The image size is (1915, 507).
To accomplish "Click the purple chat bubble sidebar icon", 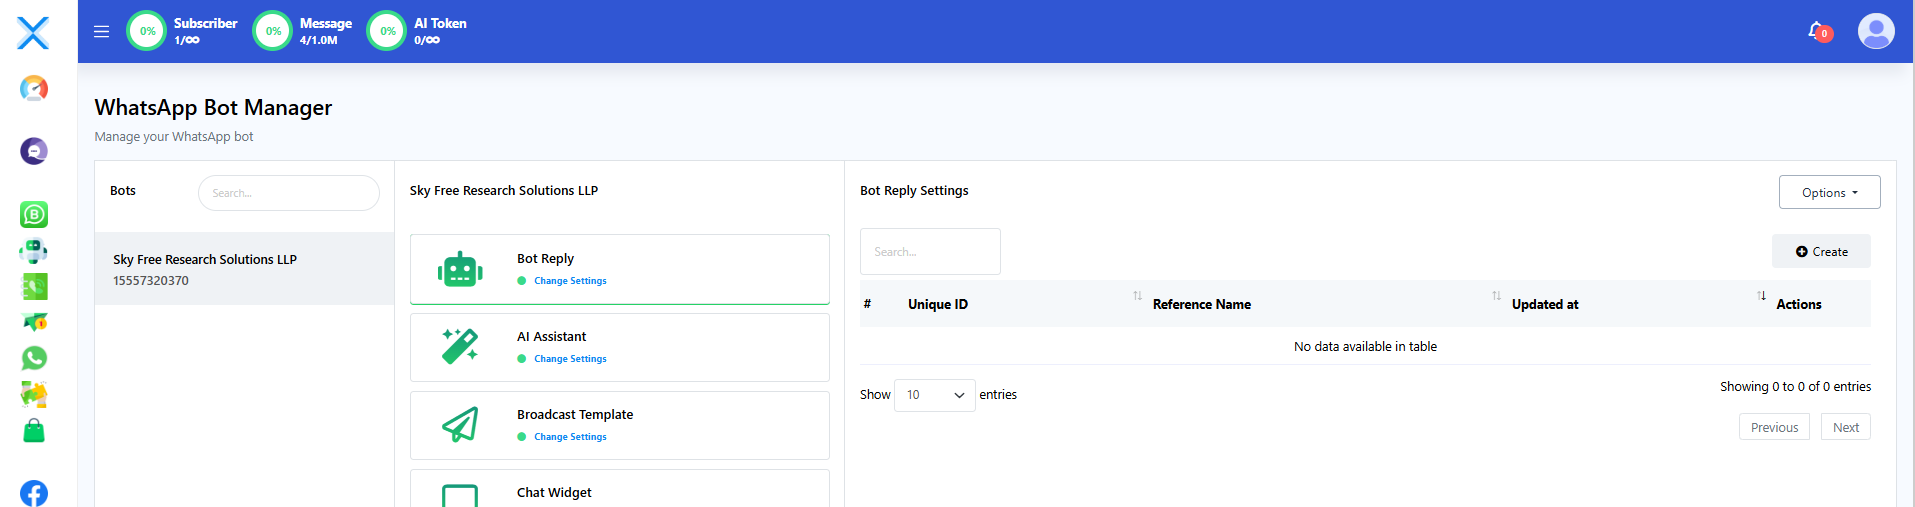I will pyautogui.click(x=34, y=151).
